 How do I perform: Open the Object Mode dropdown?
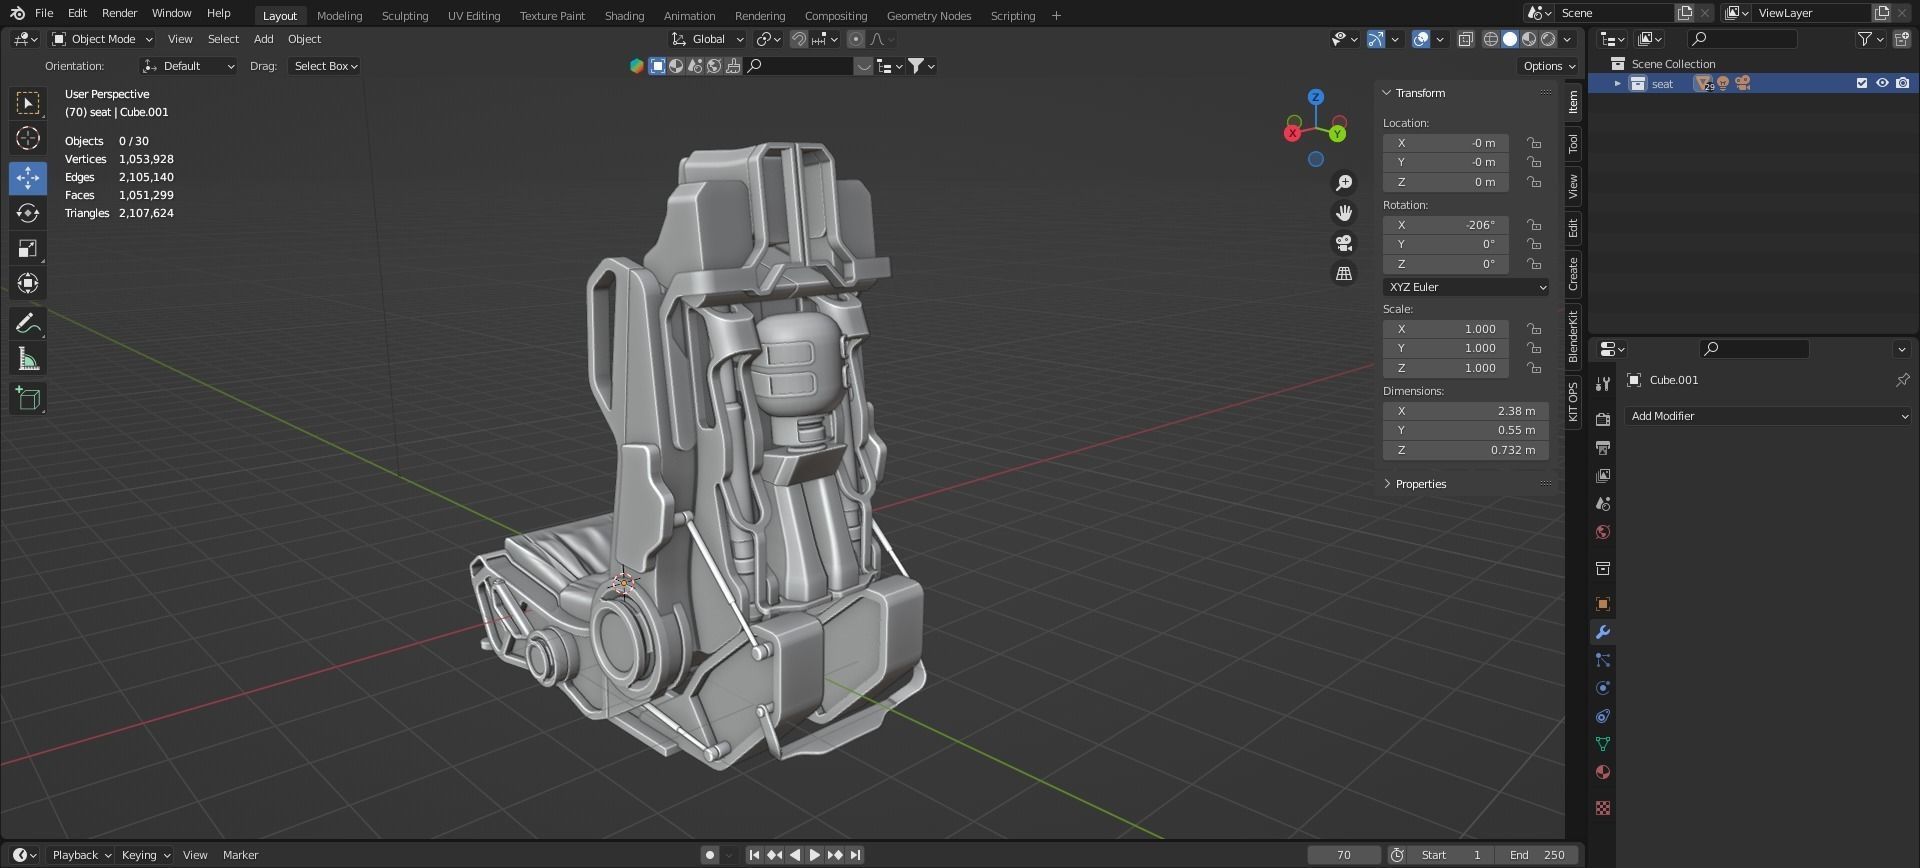click(102, 39)
